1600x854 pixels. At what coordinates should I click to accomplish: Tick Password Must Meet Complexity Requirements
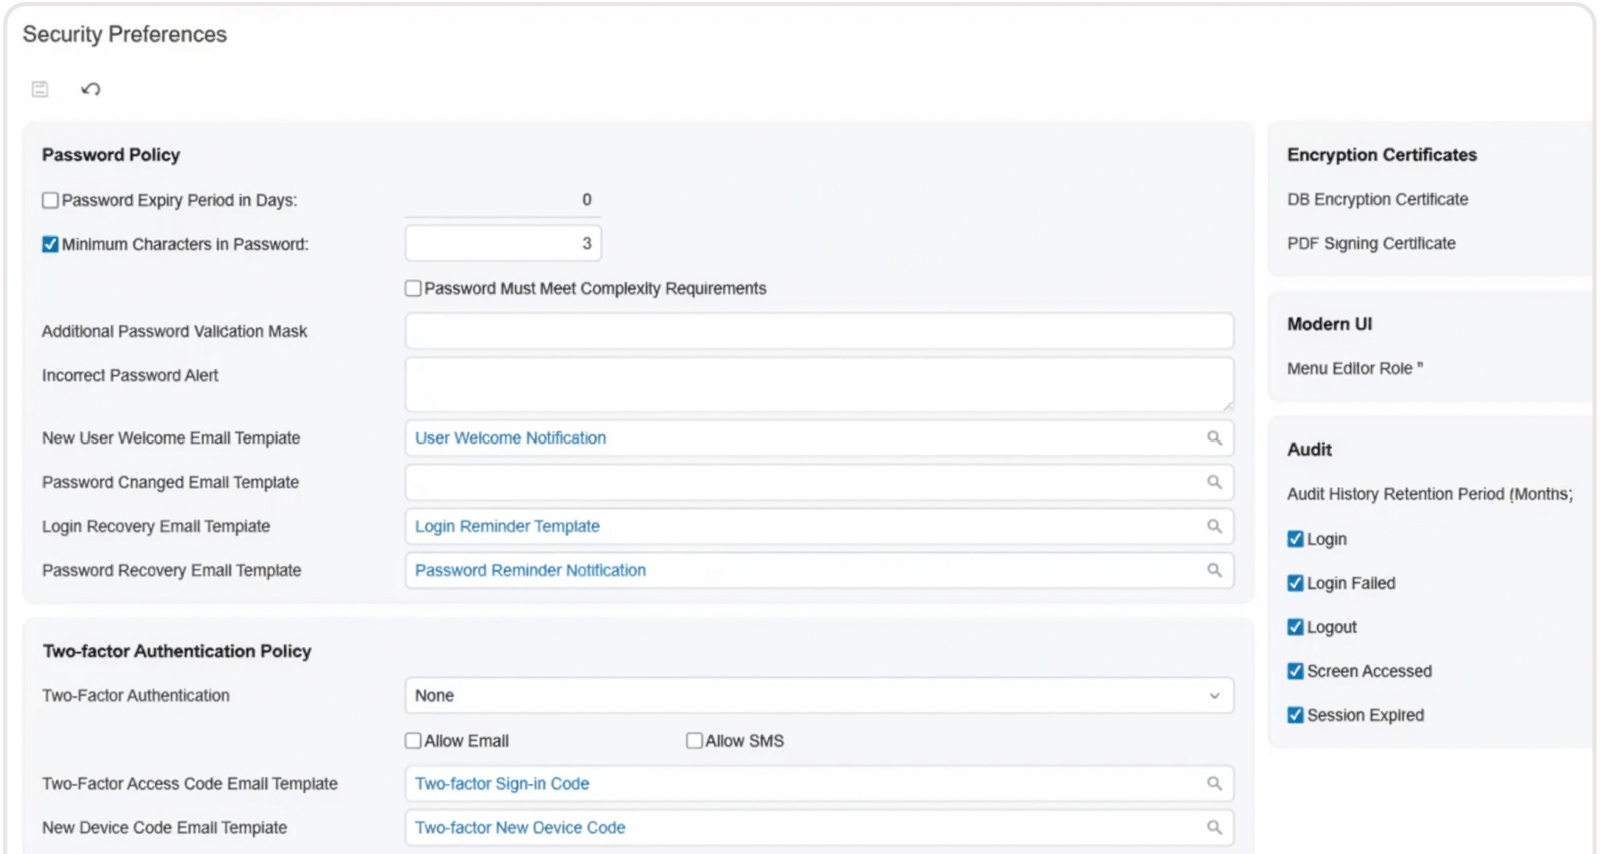coord(413,288)
